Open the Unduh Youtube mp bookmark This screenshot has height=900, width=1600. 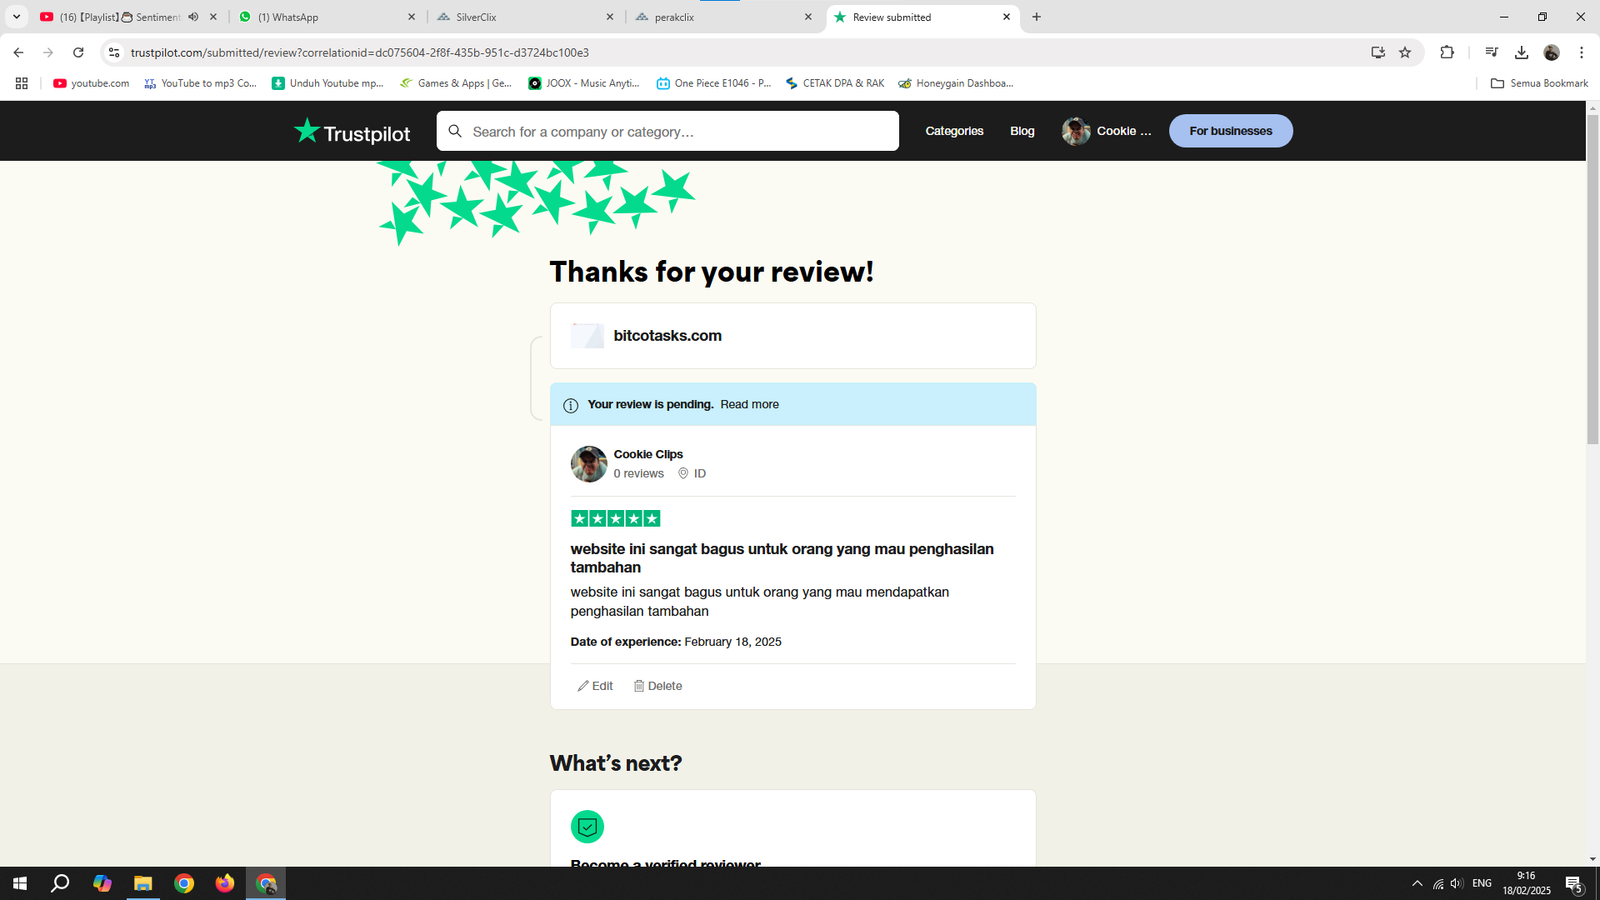click(x=328, y=83)
